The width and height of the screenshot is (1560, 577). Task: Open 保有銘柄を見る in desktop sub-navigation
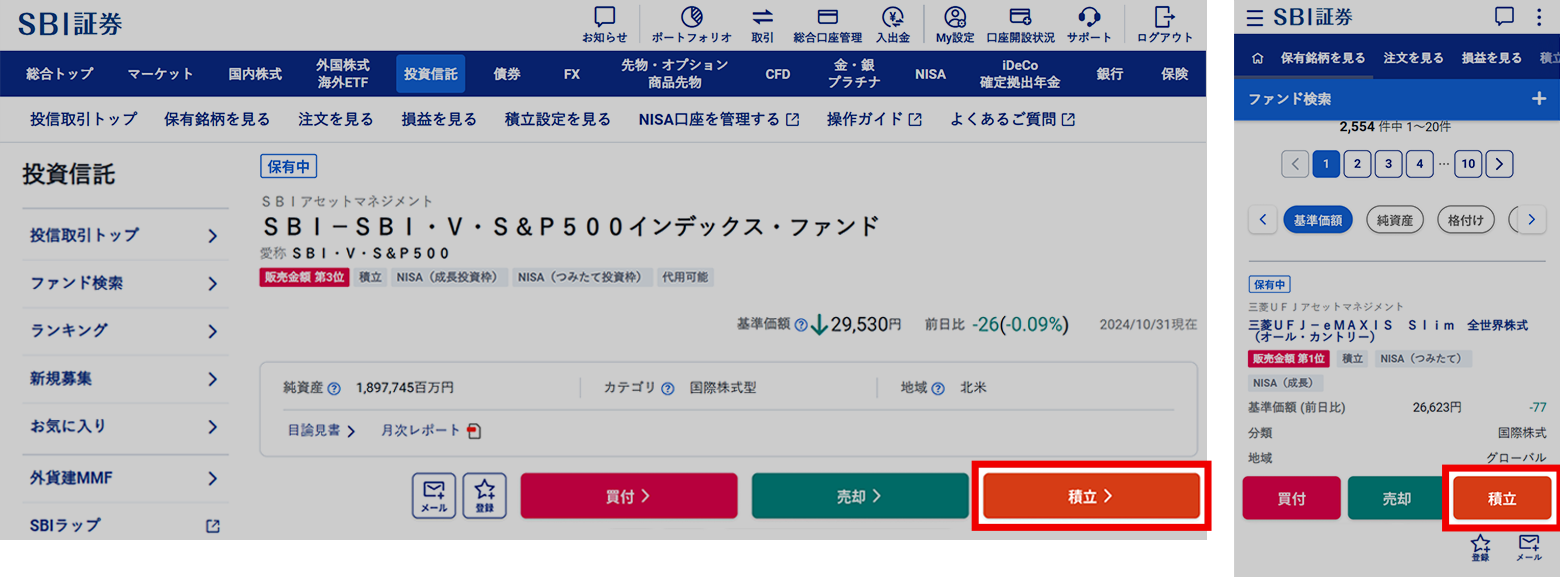[217, 119]
